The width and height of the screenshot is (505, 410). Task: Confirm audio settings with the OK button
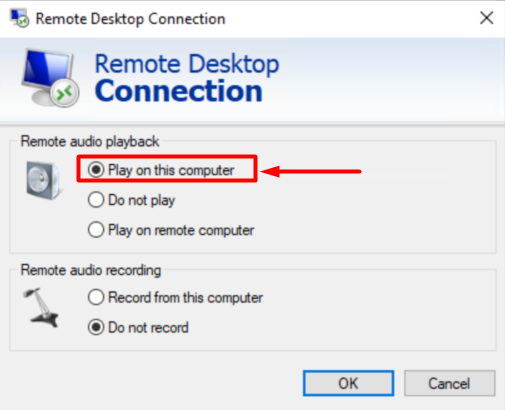(x=348, y=383)
